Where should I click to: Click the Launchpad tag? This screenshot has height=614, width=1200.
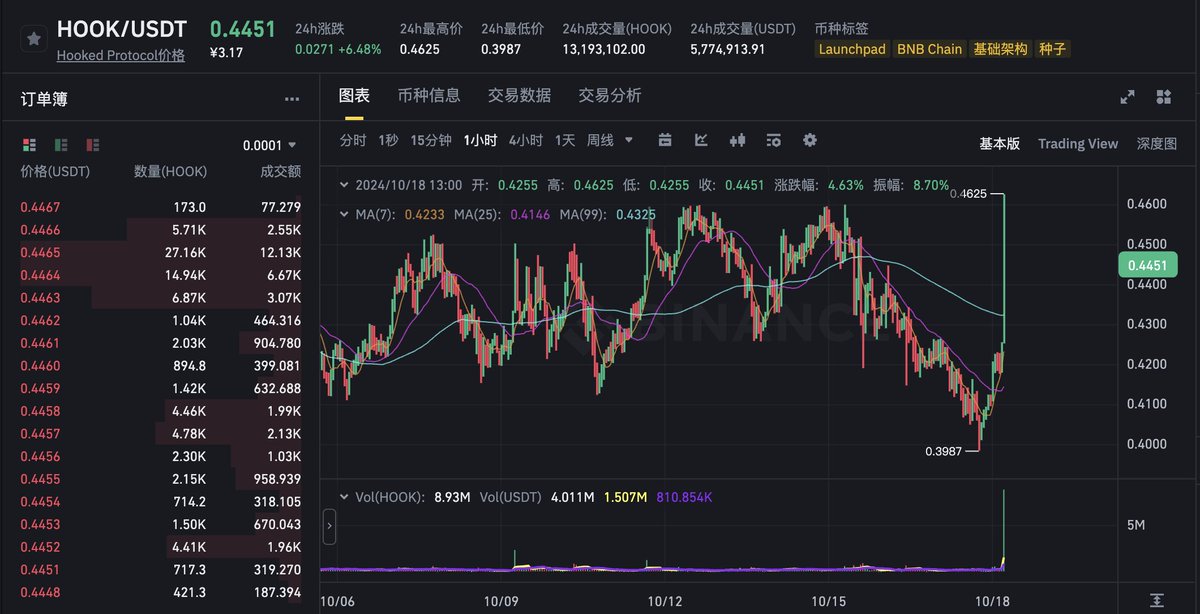coord(852,49)
